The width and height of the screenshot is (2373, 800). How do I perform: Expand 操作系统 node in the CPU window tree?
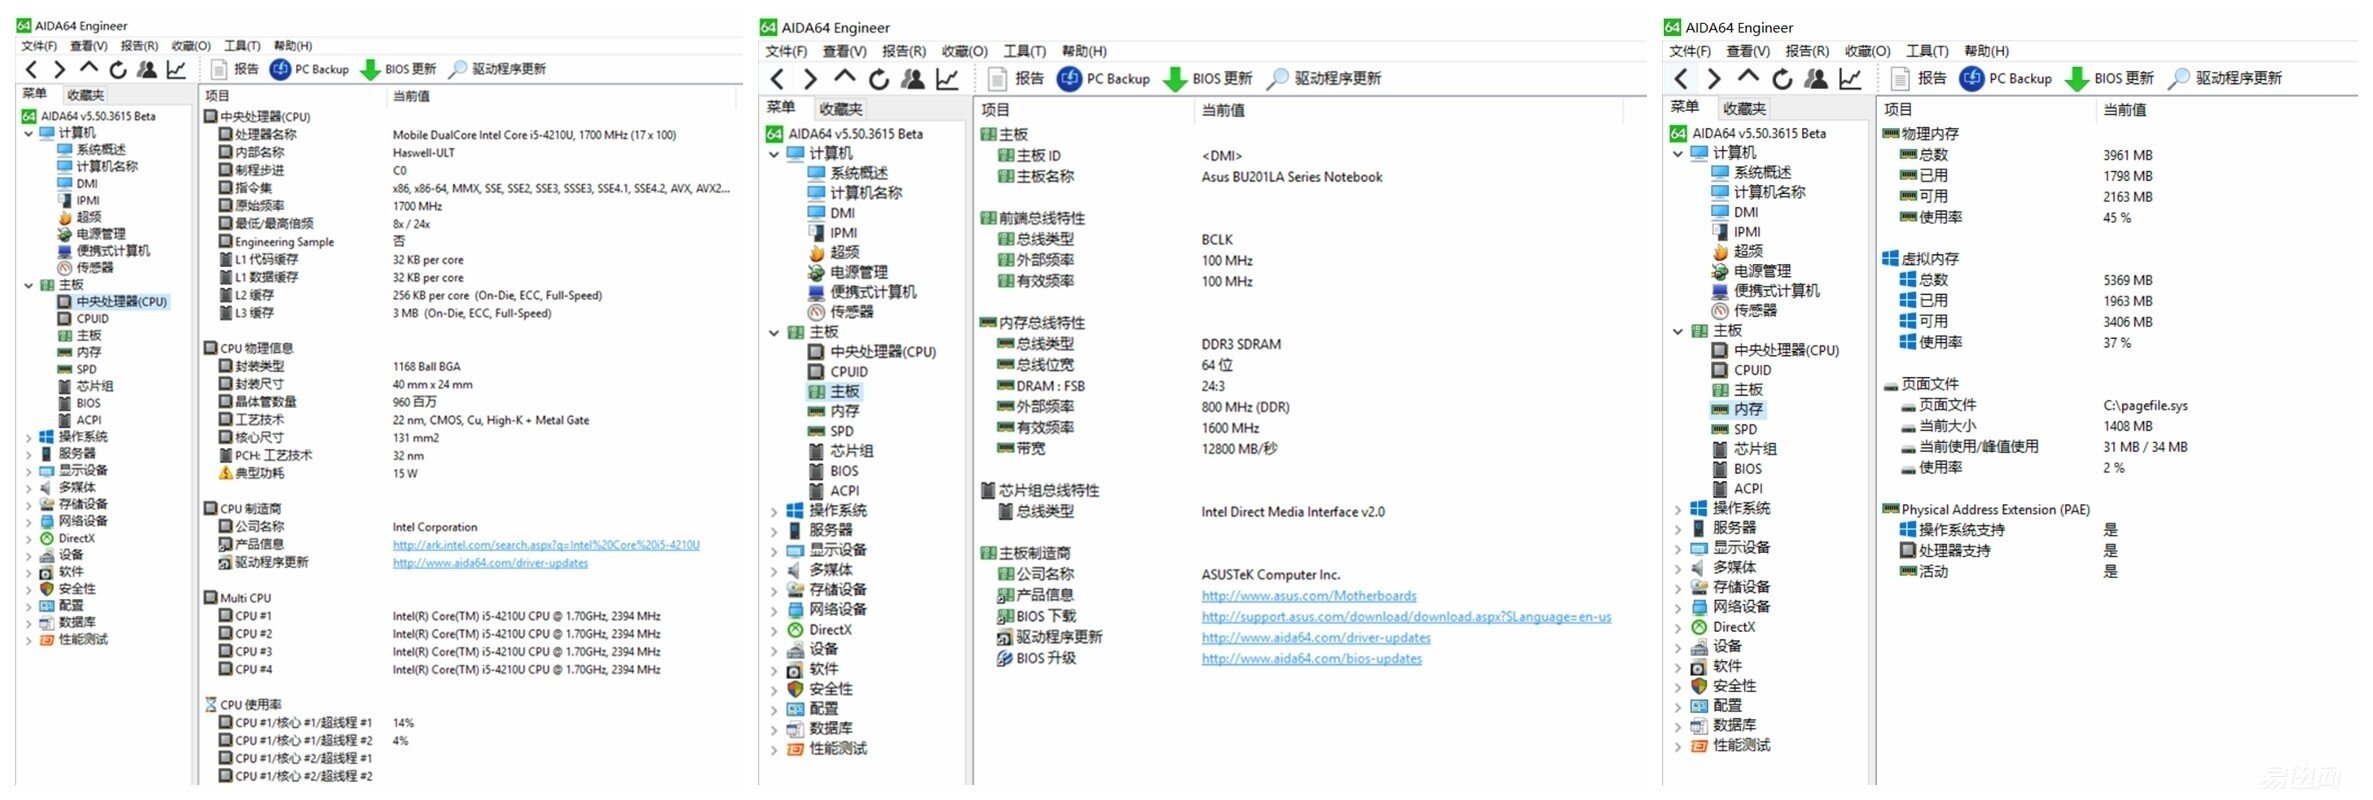pyautogui.click(x=28, y=437)
